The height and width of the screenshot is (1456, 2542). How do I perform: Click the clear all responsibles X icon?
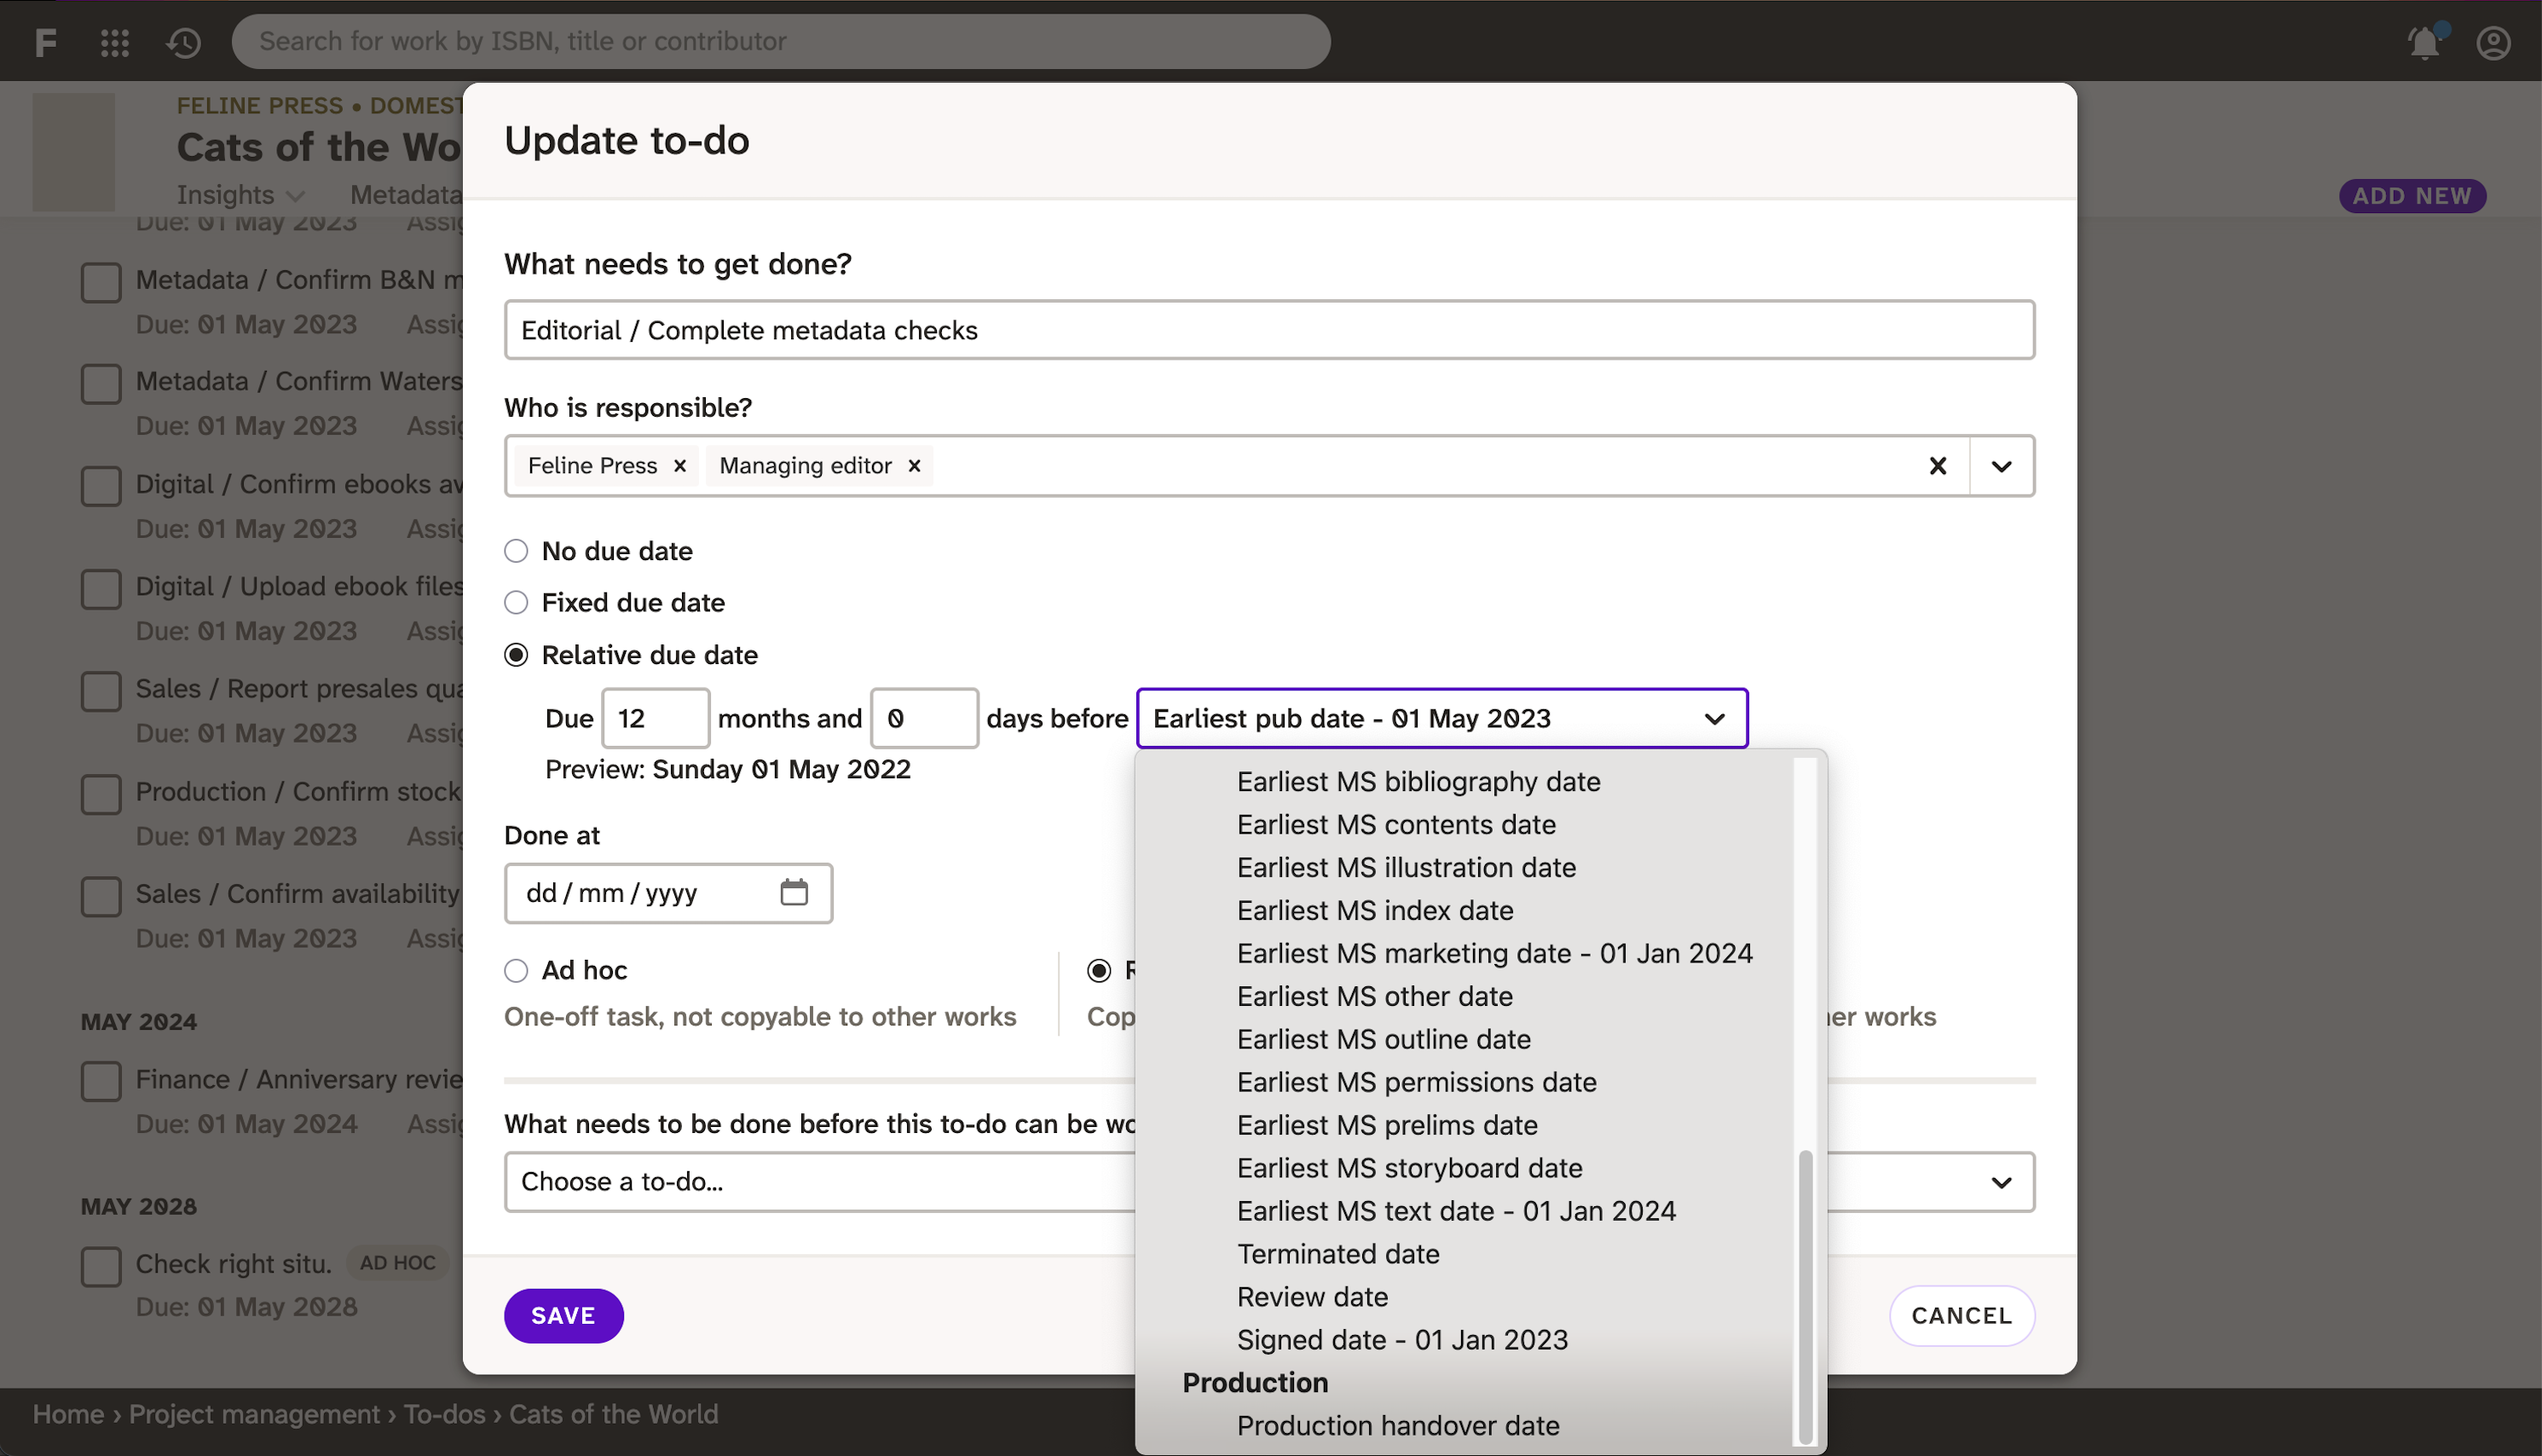(1936, 465)
